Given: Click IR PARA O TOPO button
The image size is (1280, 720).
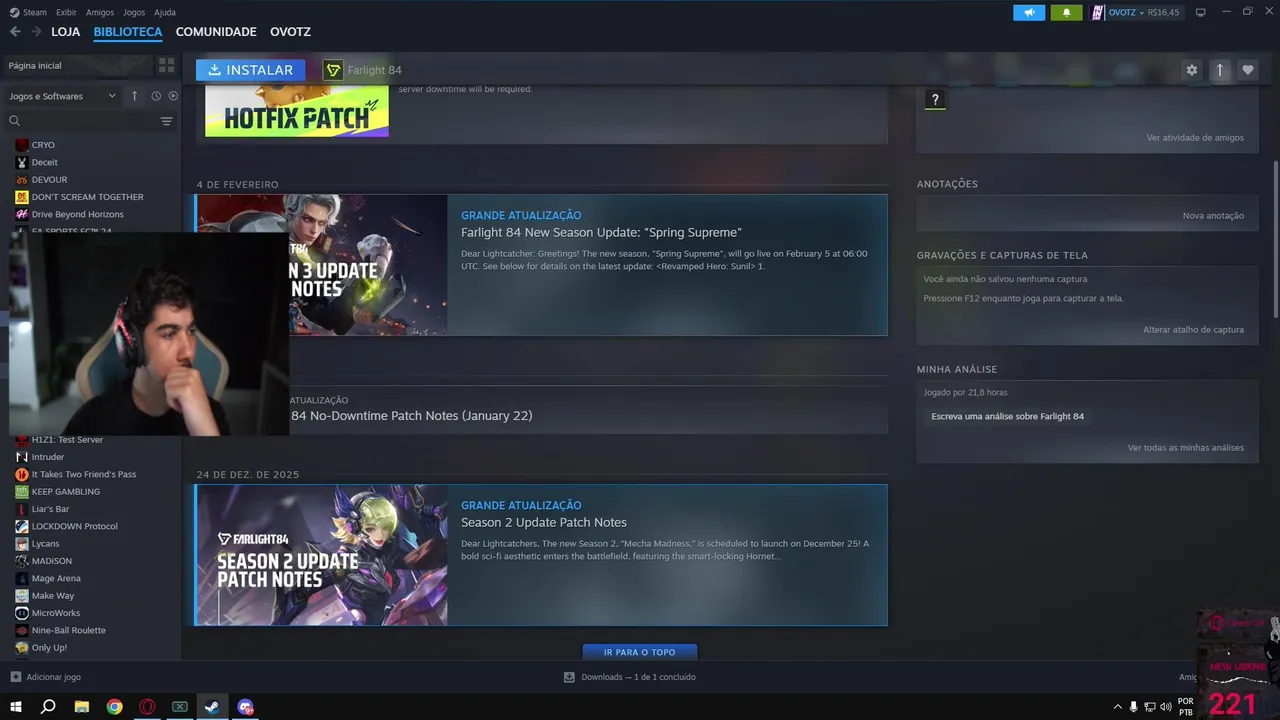Looking at the screenshot, I should point(639,652).
